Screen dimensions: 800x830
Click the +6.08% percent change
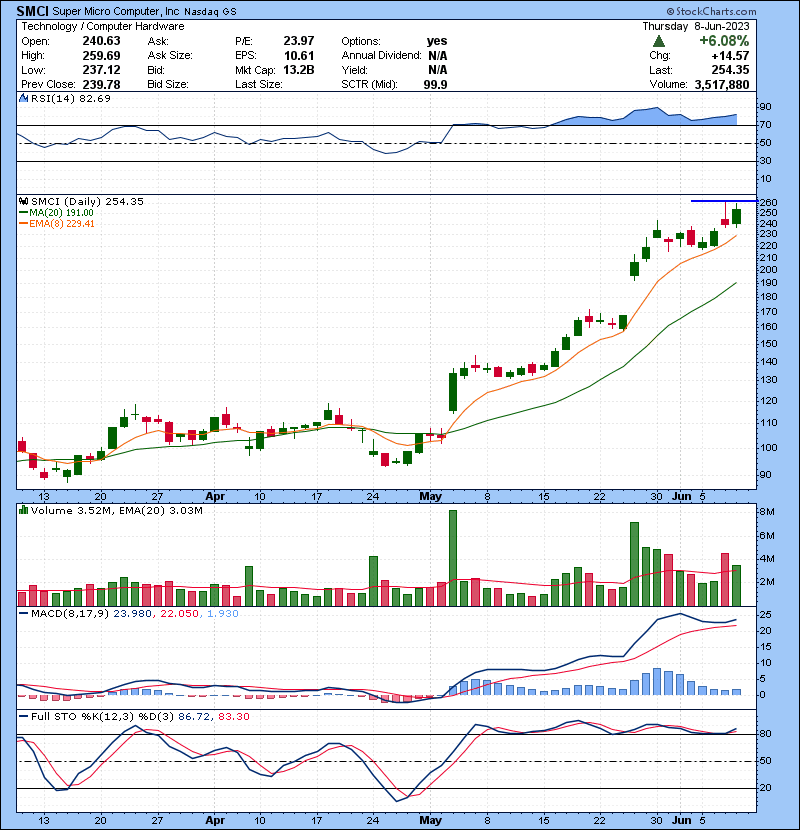724,41
